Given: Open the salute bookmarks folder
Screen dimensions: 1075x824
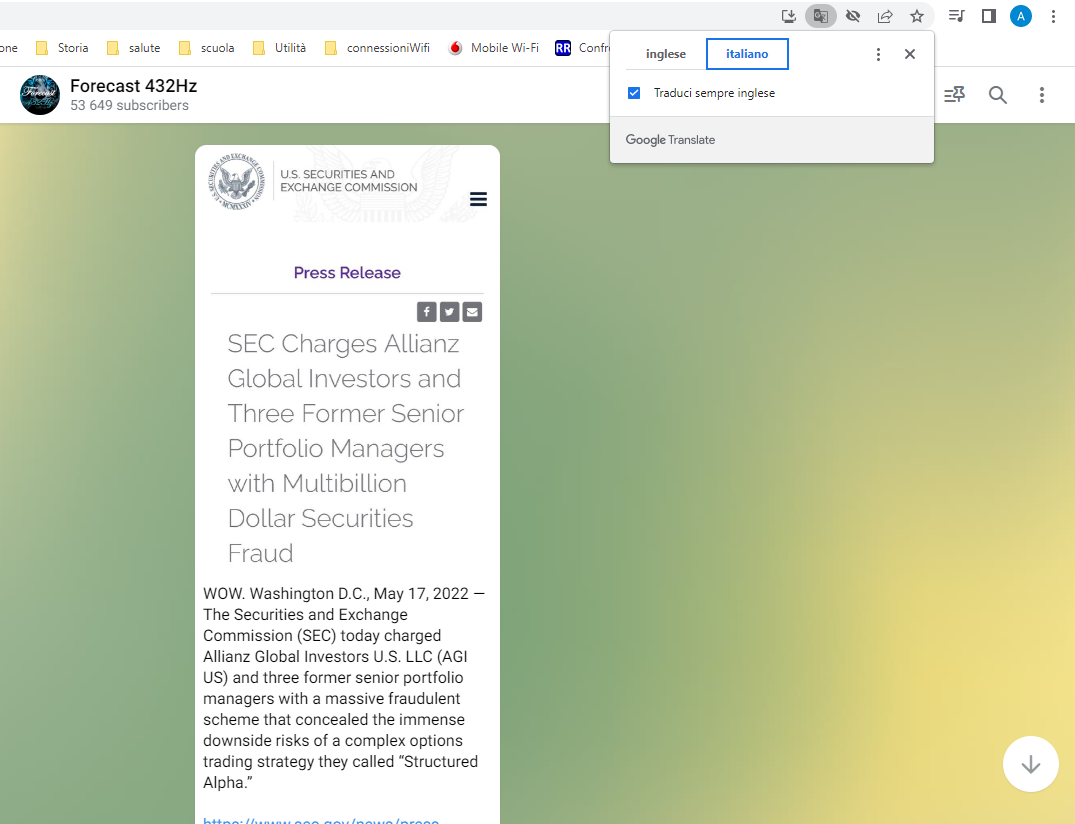Looking at the screenshot, I should [x=134, y=48].
